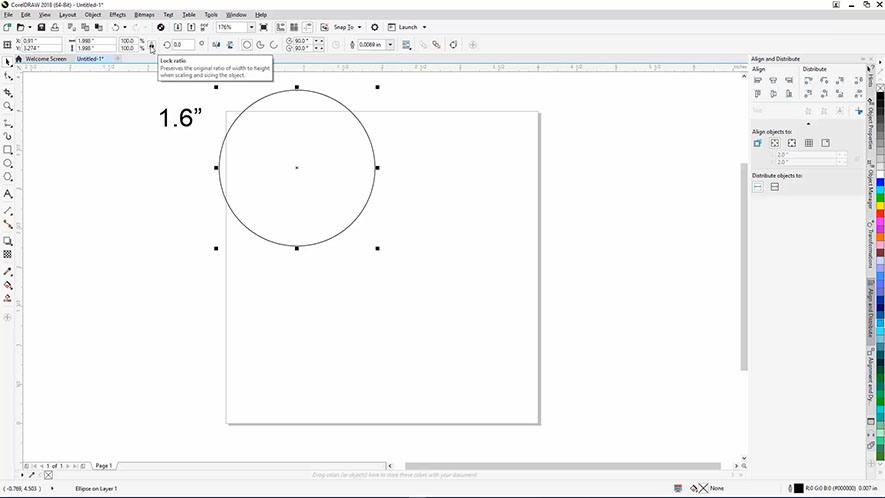Open the Options gear icon
This screenshot has width=885, height=498.
(x=375, y=27)
